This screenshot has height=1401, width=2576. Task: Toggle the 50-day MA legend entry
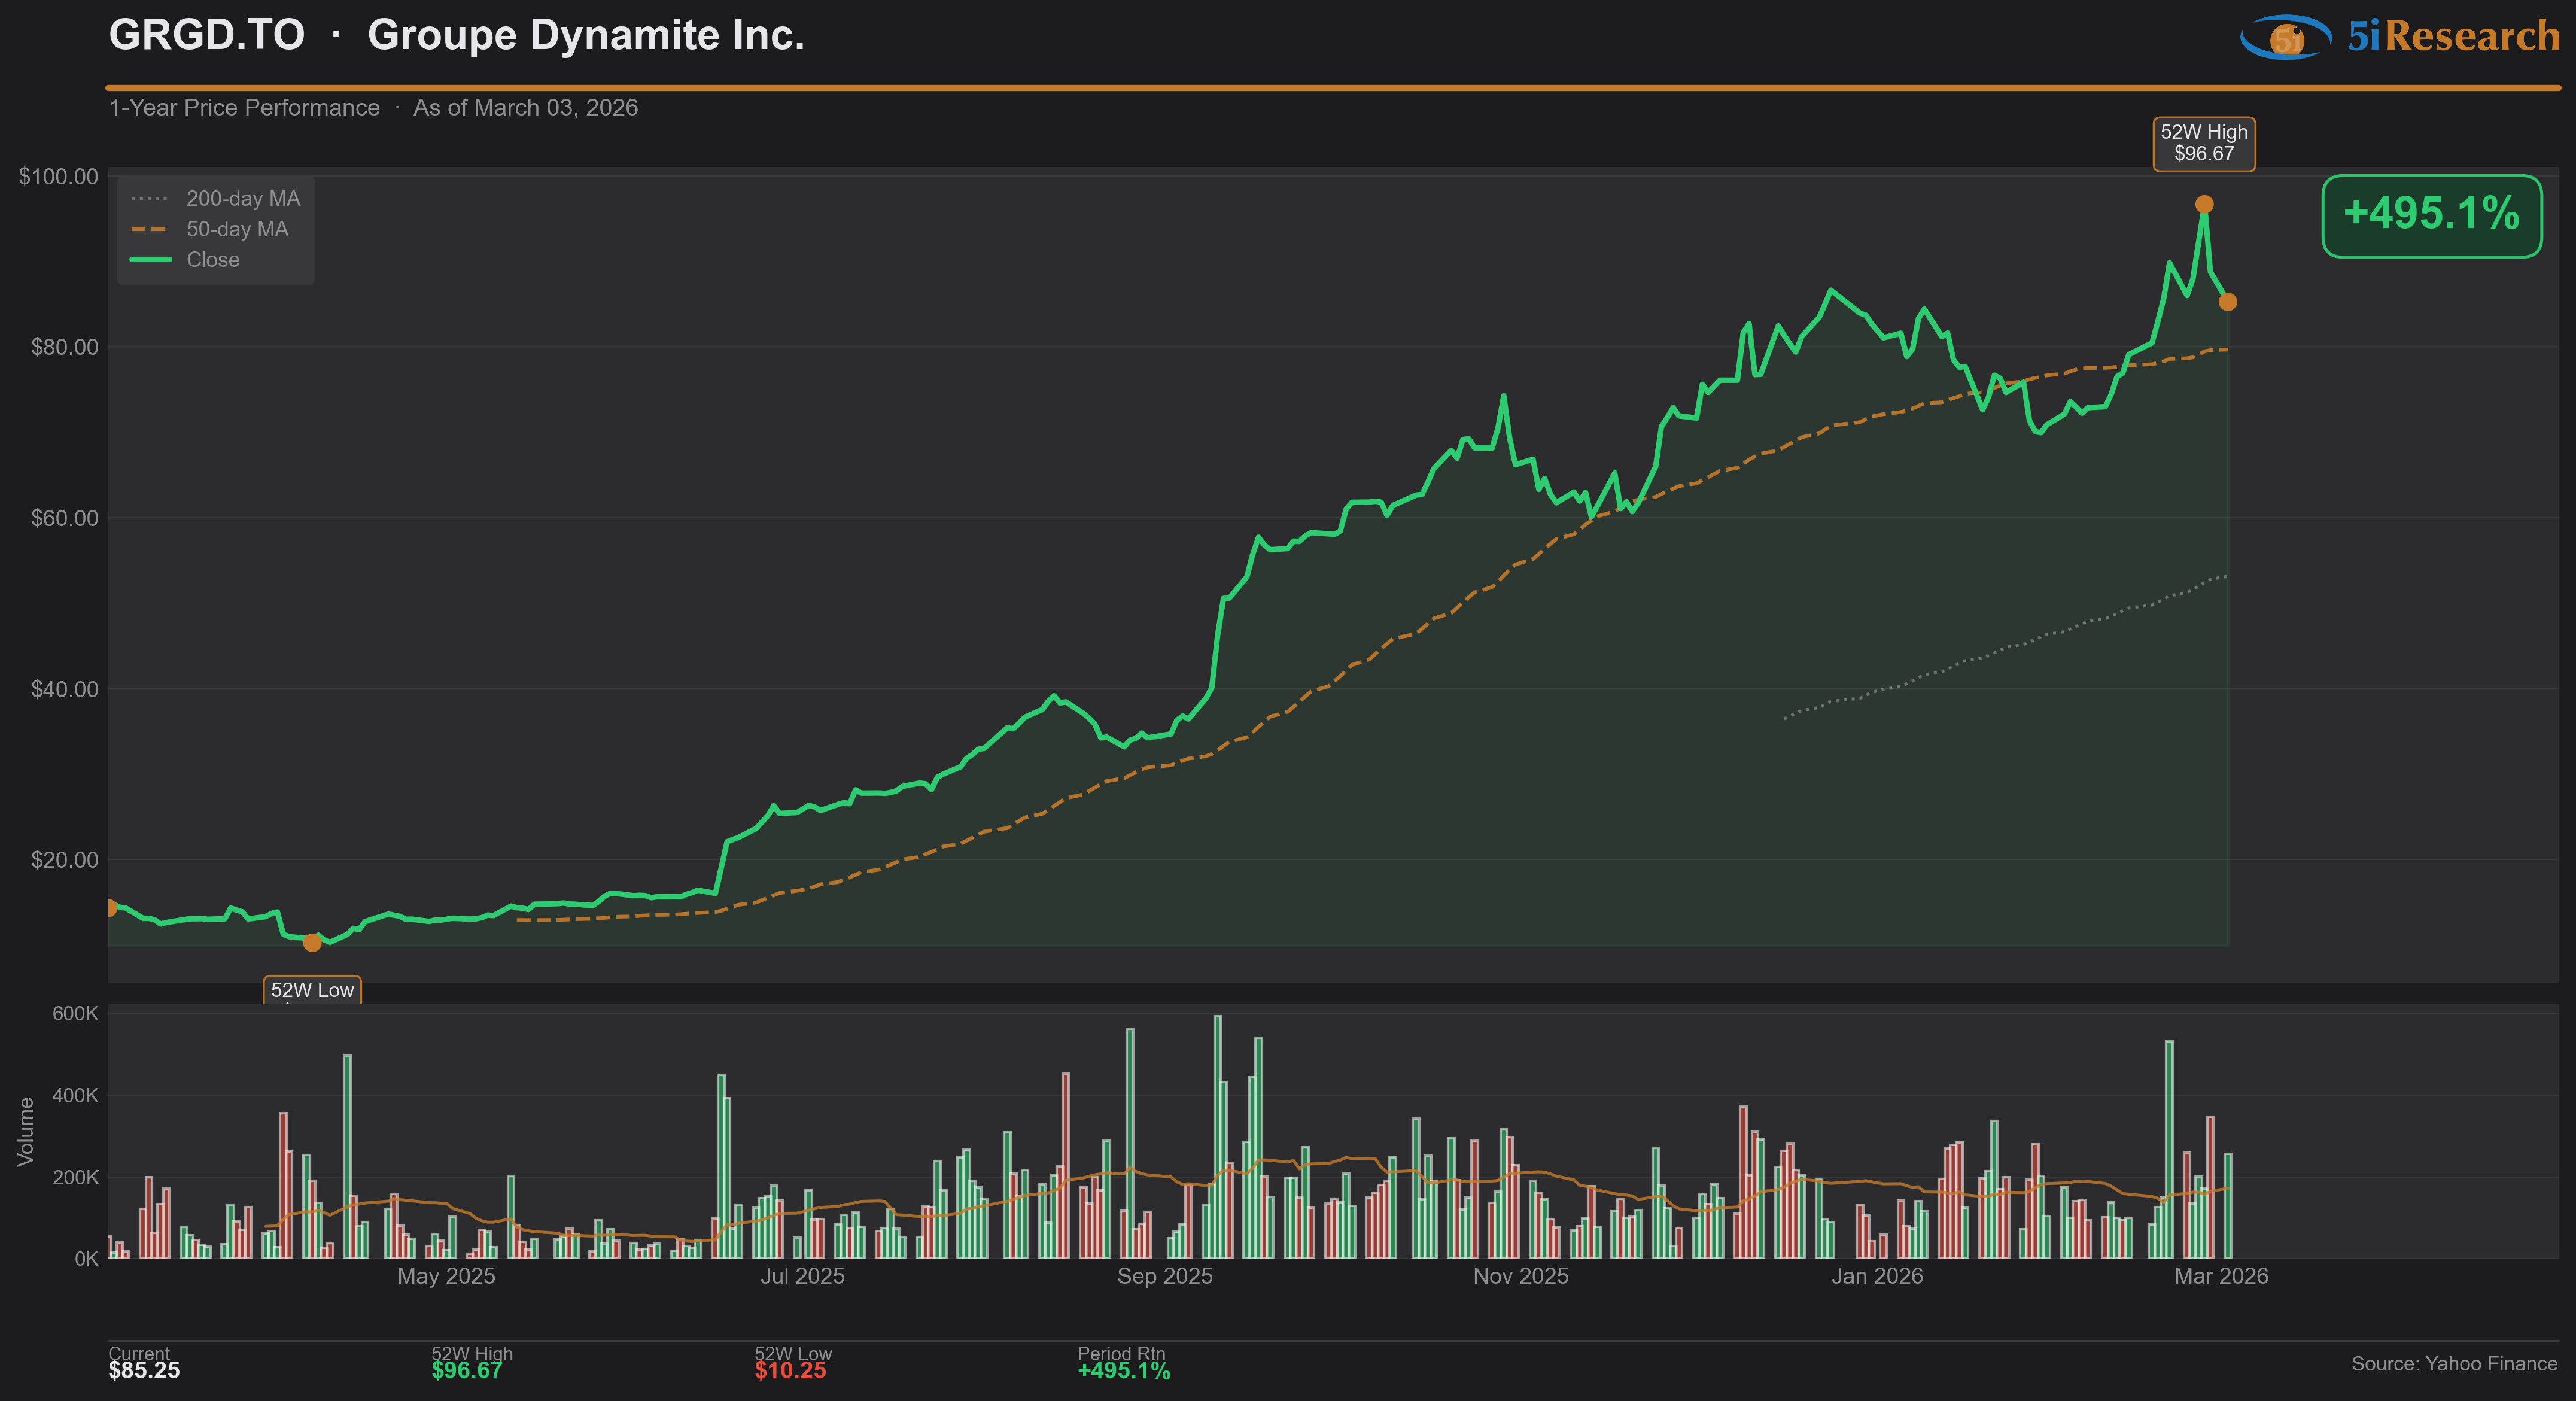pos(237,230)
